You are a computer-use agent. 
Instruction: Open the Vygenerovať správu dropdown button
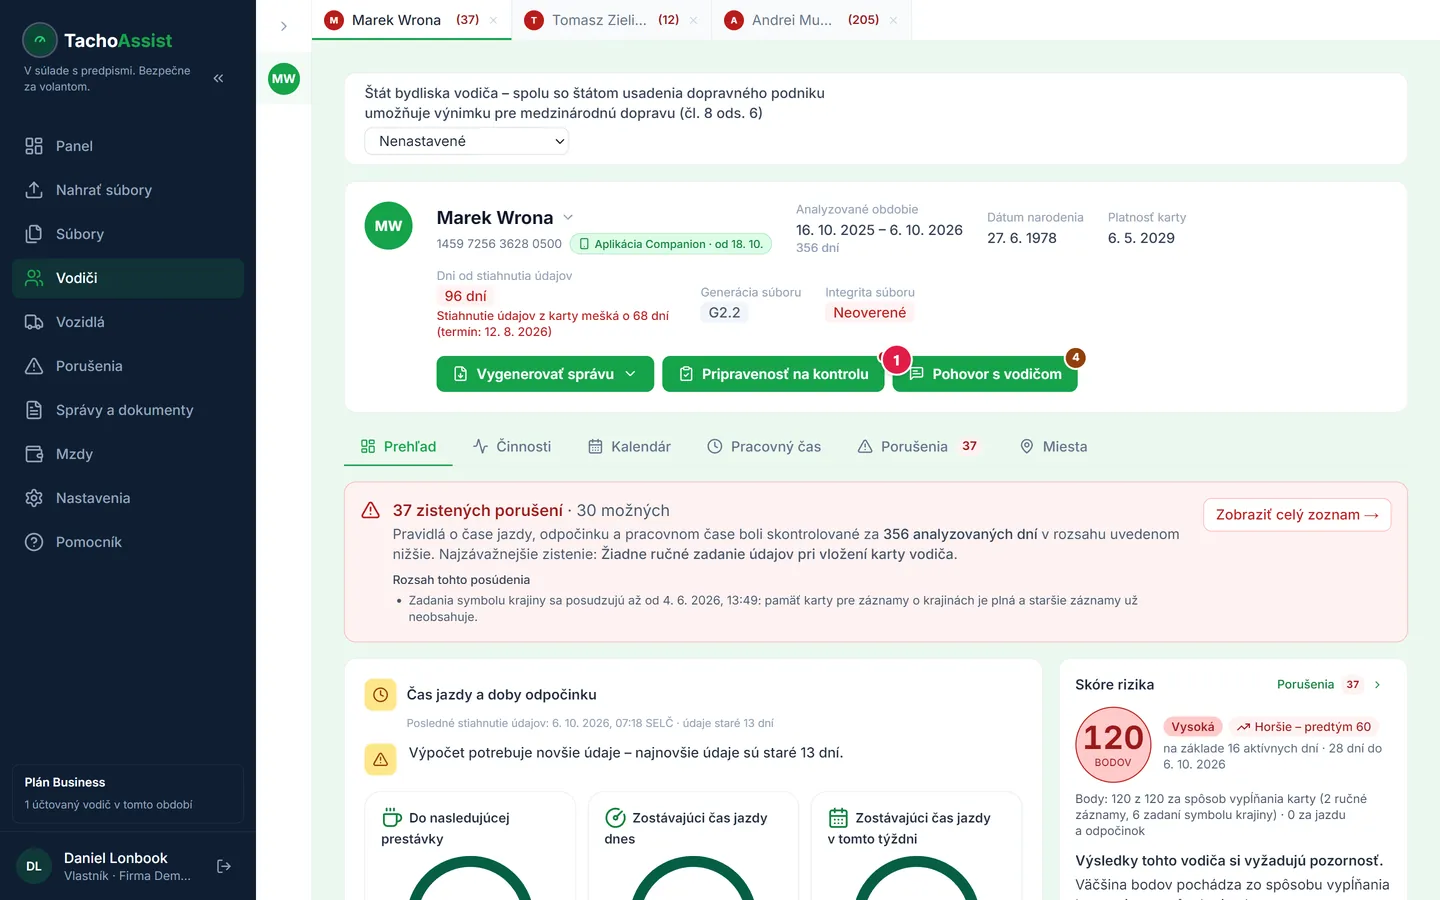click(545, 374)
